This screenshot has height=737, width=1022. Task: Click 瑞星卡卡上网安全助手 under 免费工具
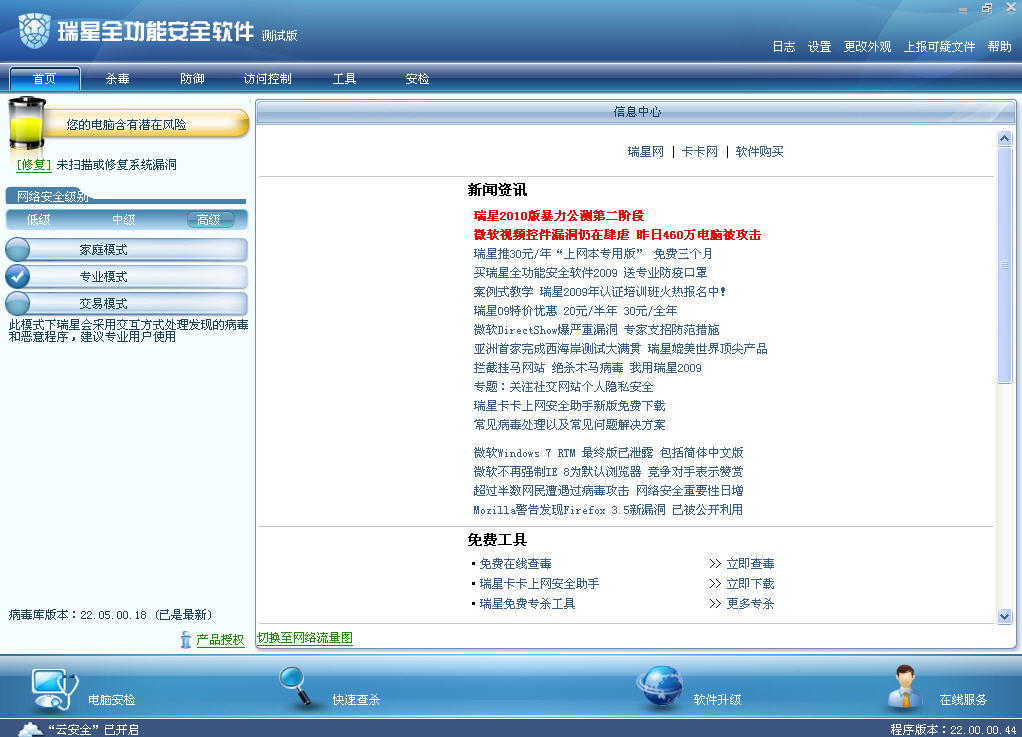(539, 583)
